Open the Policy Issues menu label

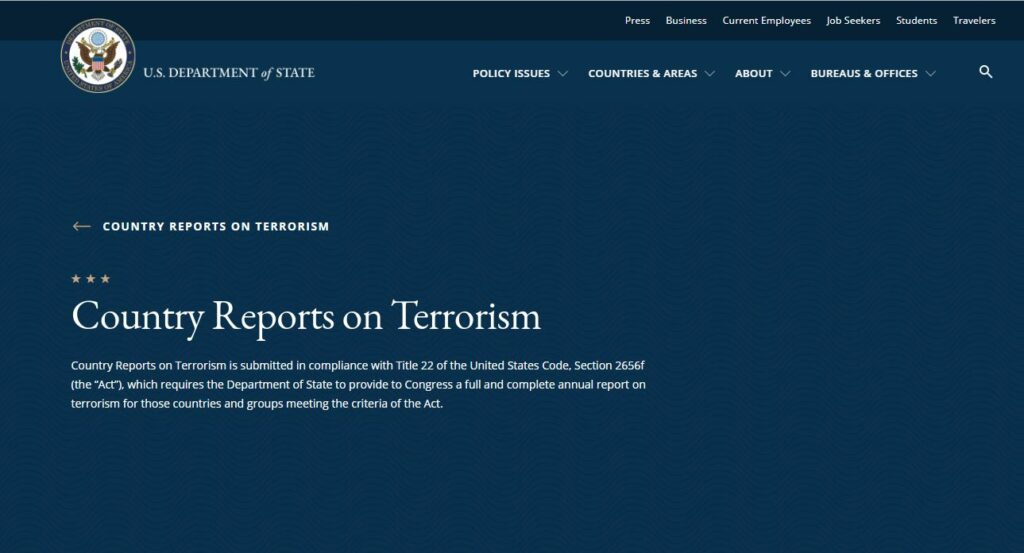(x=511, y=73)
